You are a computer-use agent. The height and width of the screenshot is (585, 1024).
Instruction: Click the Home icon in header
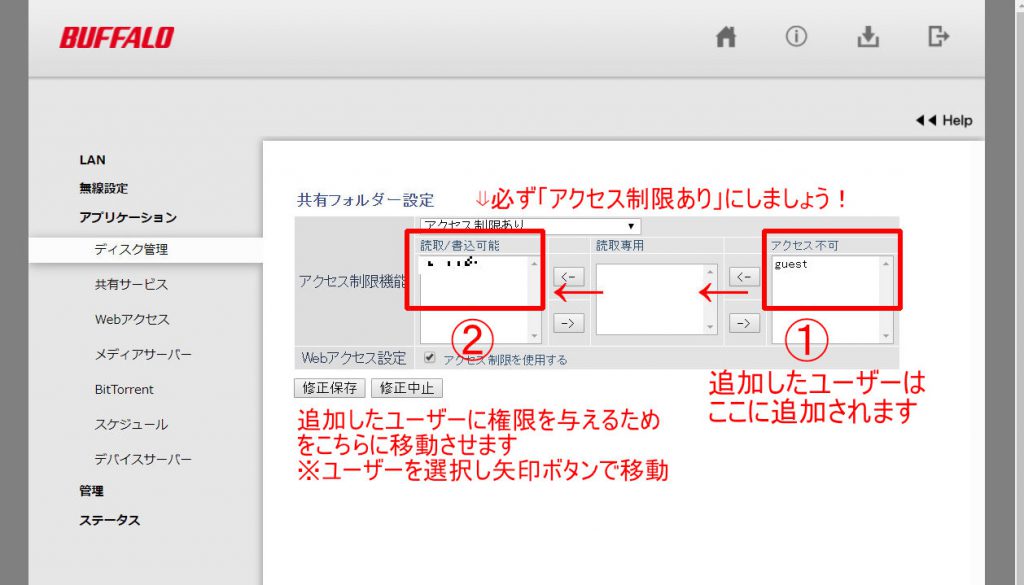pos(726,37)
